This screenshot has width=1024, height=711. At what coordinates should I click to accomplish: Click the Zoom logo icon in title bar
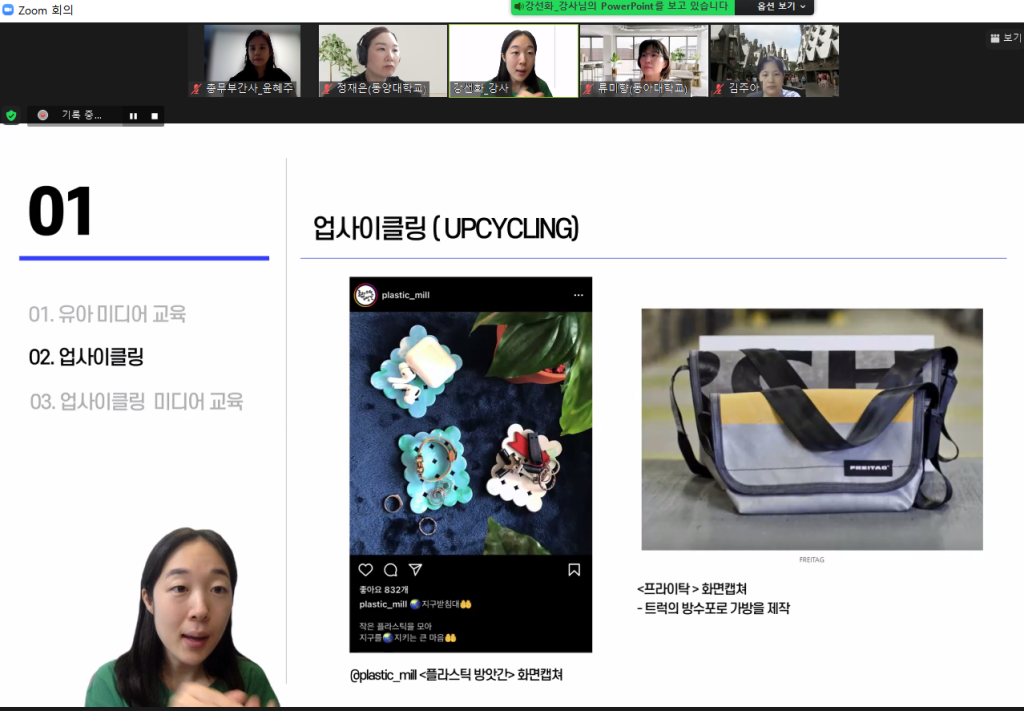click(8, 10)
